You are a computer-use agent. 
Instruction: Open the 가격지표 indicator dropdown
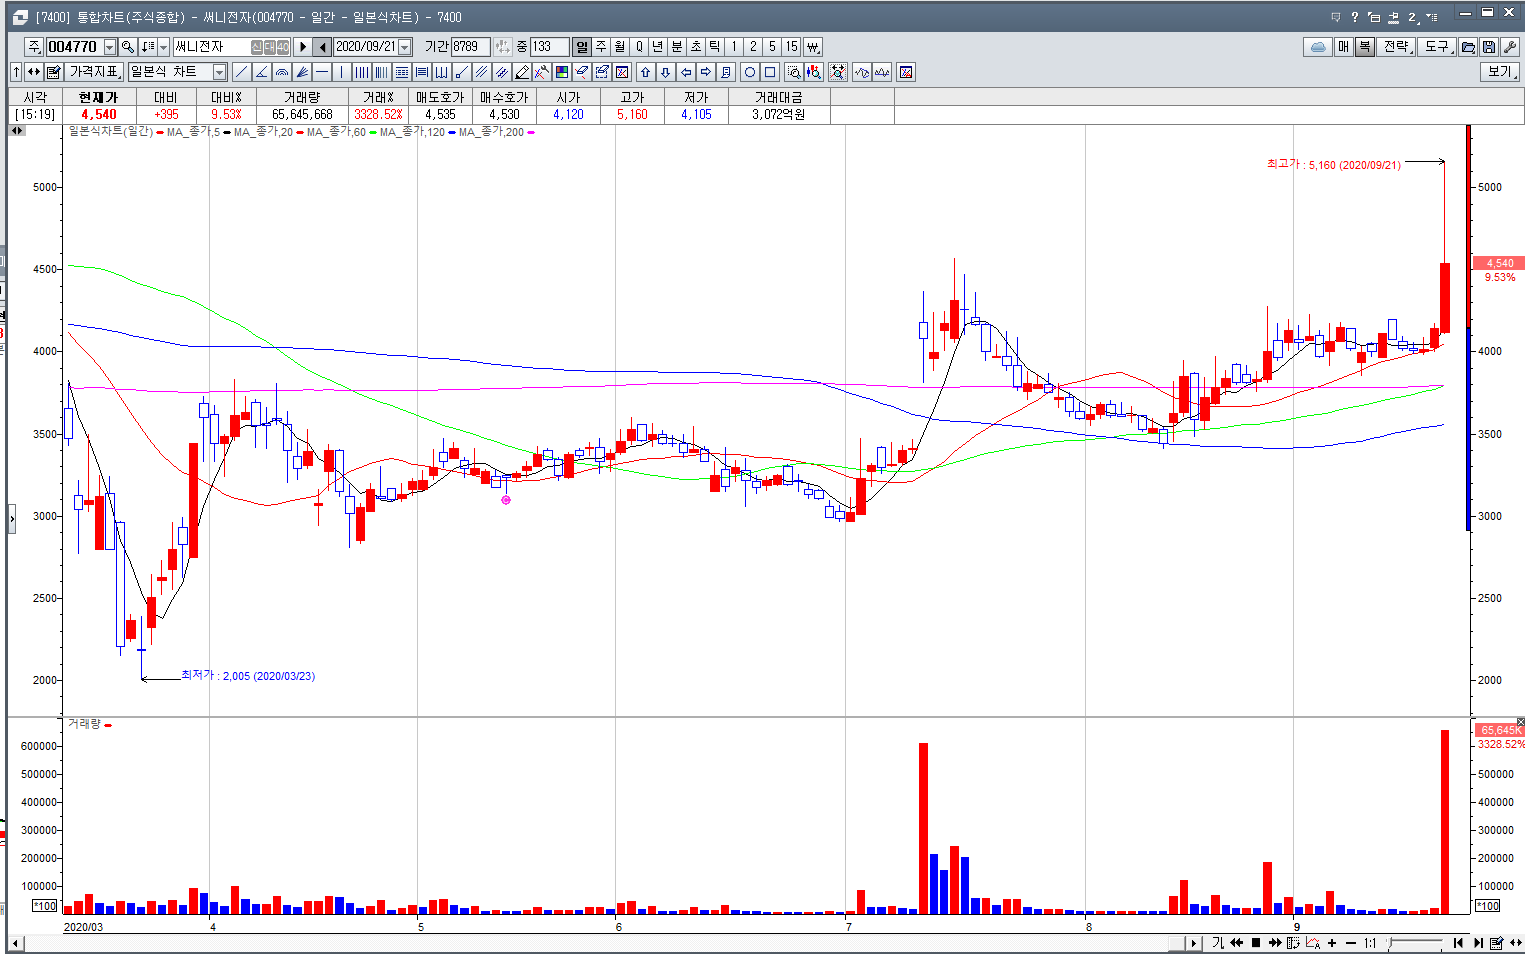(x=95, y=72)
